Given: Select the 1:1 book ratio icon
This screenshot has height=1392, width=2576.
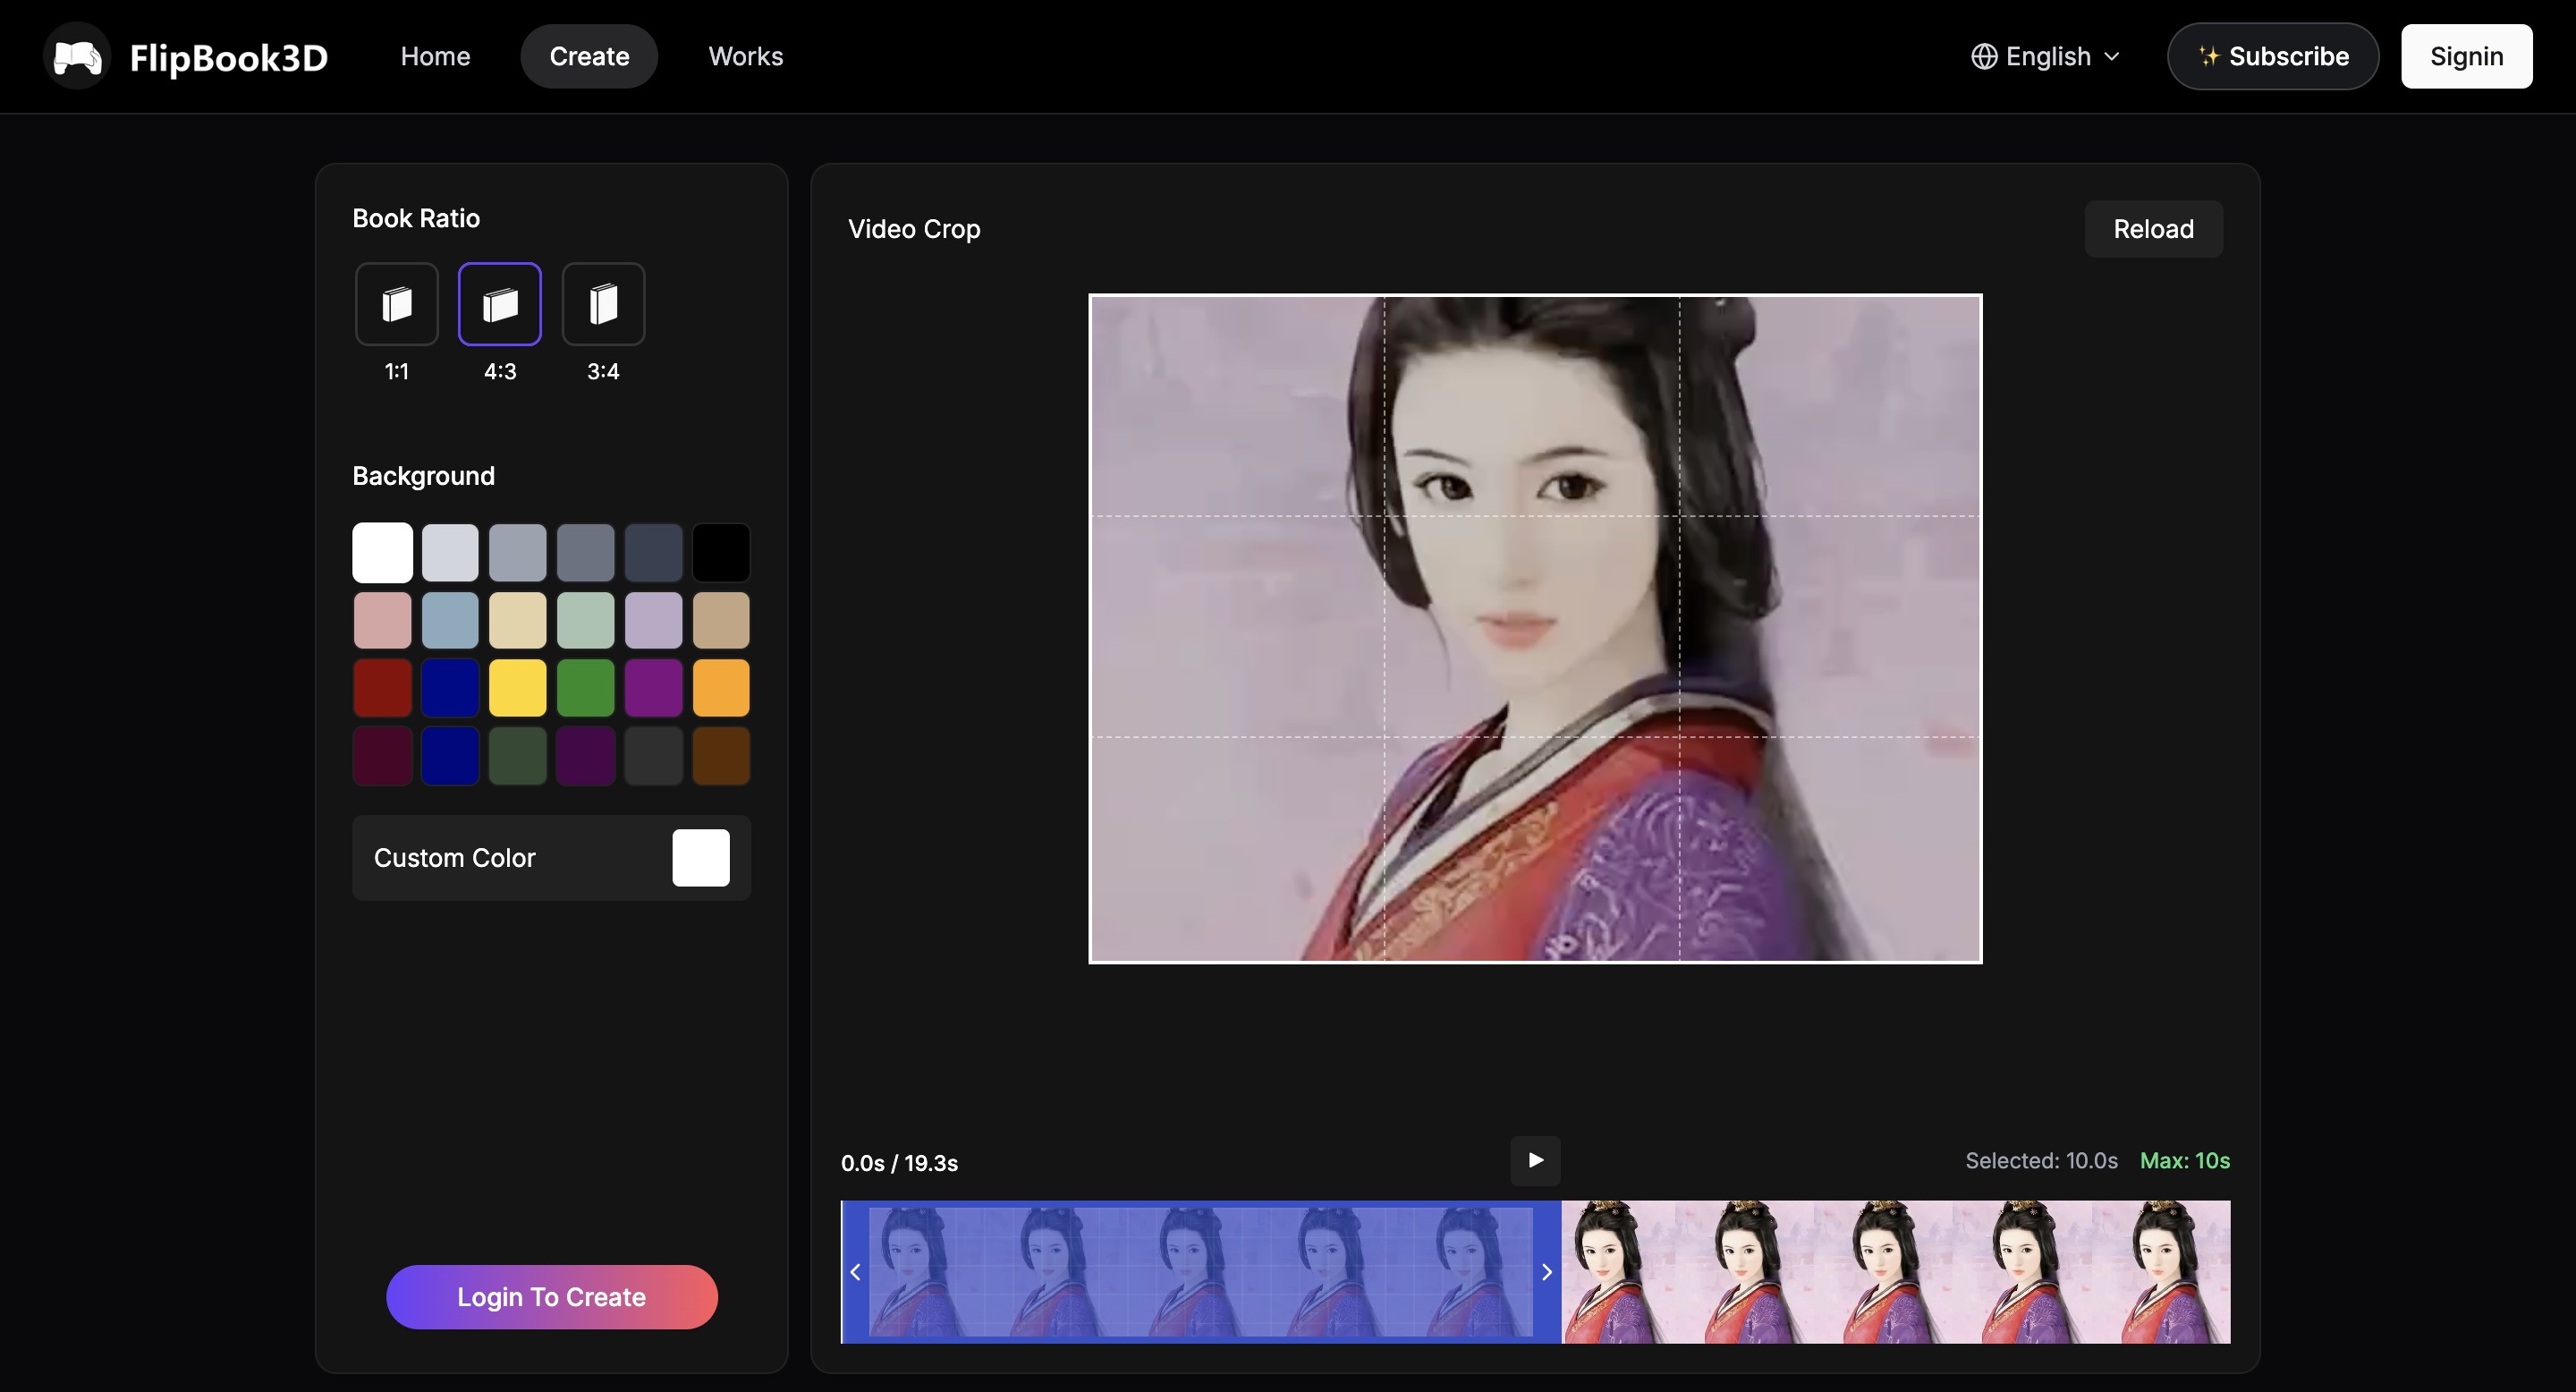Looking at the screenshot, I should [x=396, y=304].
